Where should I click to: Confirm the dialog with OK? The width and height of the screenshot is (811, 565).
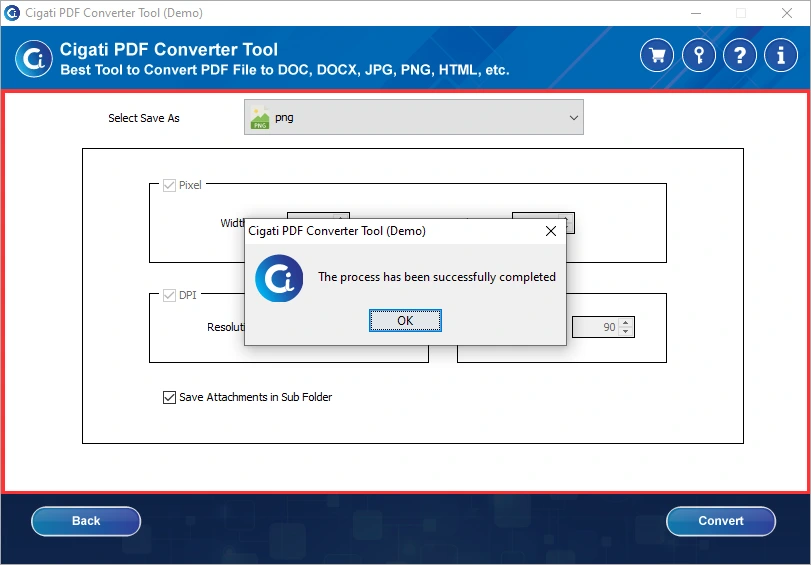405,321
